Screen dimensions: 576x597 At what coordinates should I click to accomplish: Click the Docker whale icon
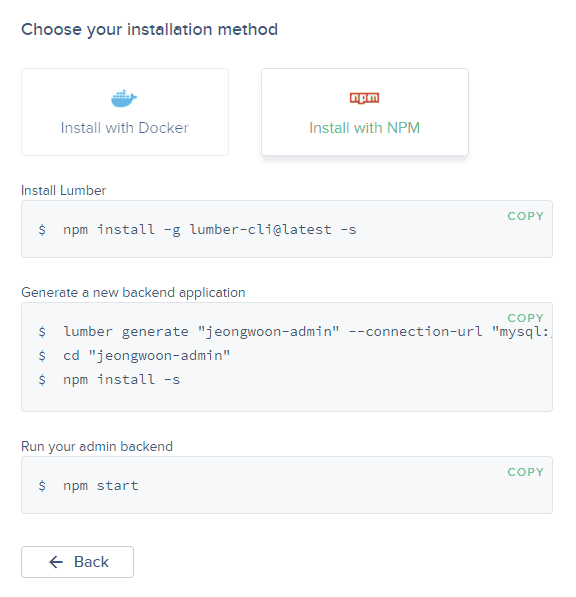[124, 99]
